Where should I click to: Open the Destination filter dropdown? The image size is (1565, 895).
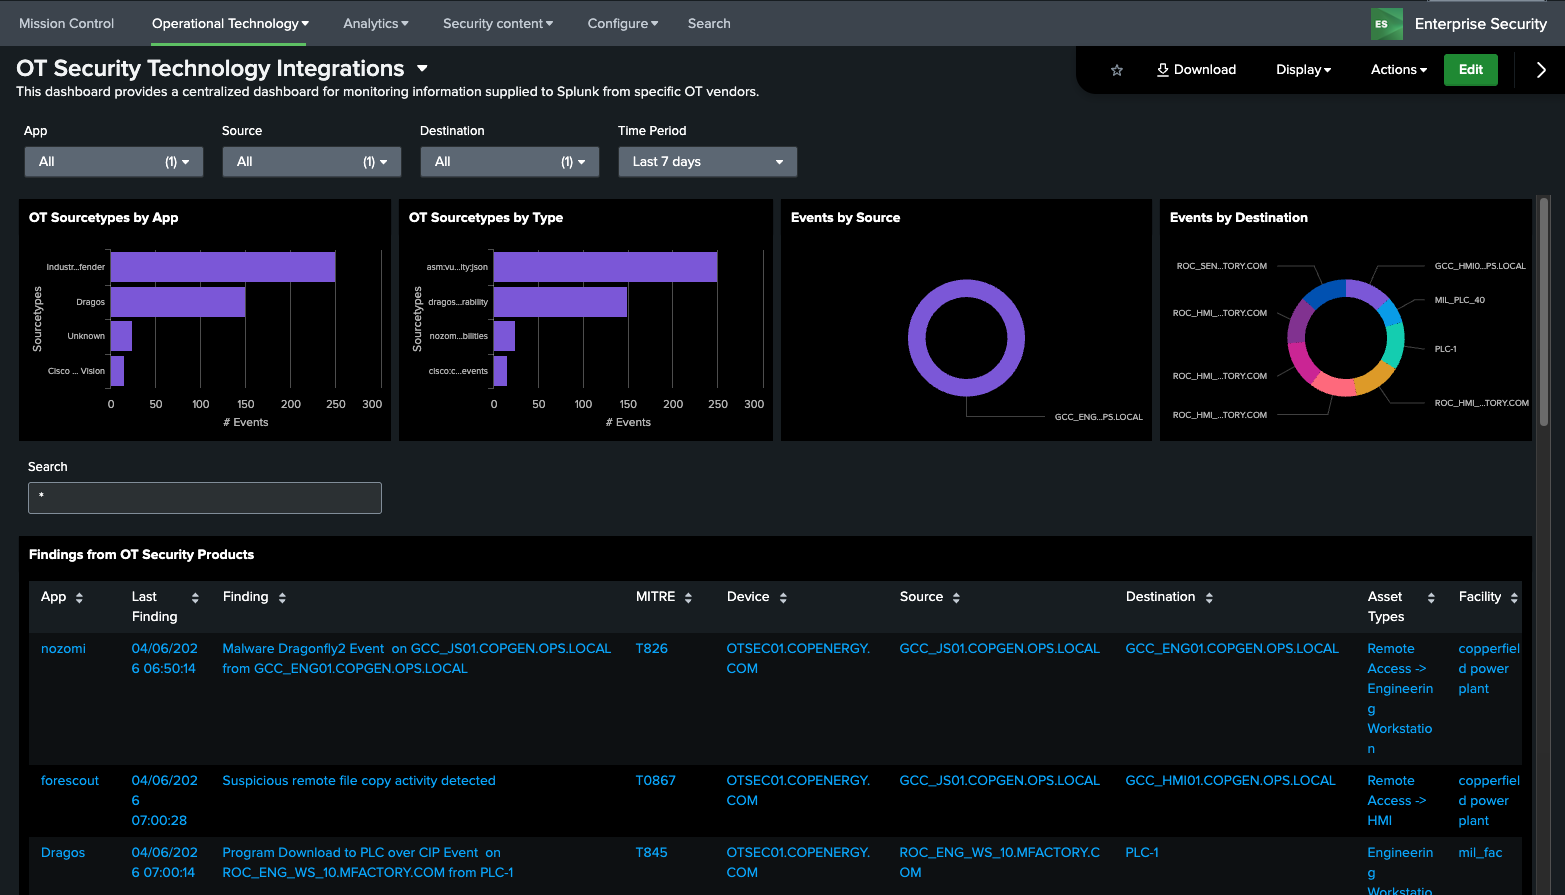click(509, 162)
